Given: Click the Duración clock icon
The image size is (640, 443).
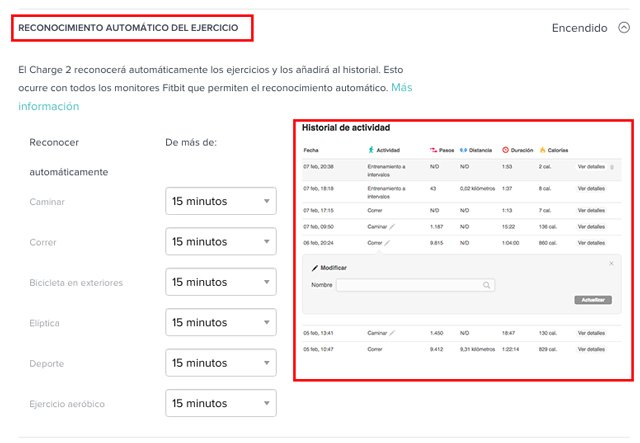Looking at the screenshot, I should click(505, 150).
